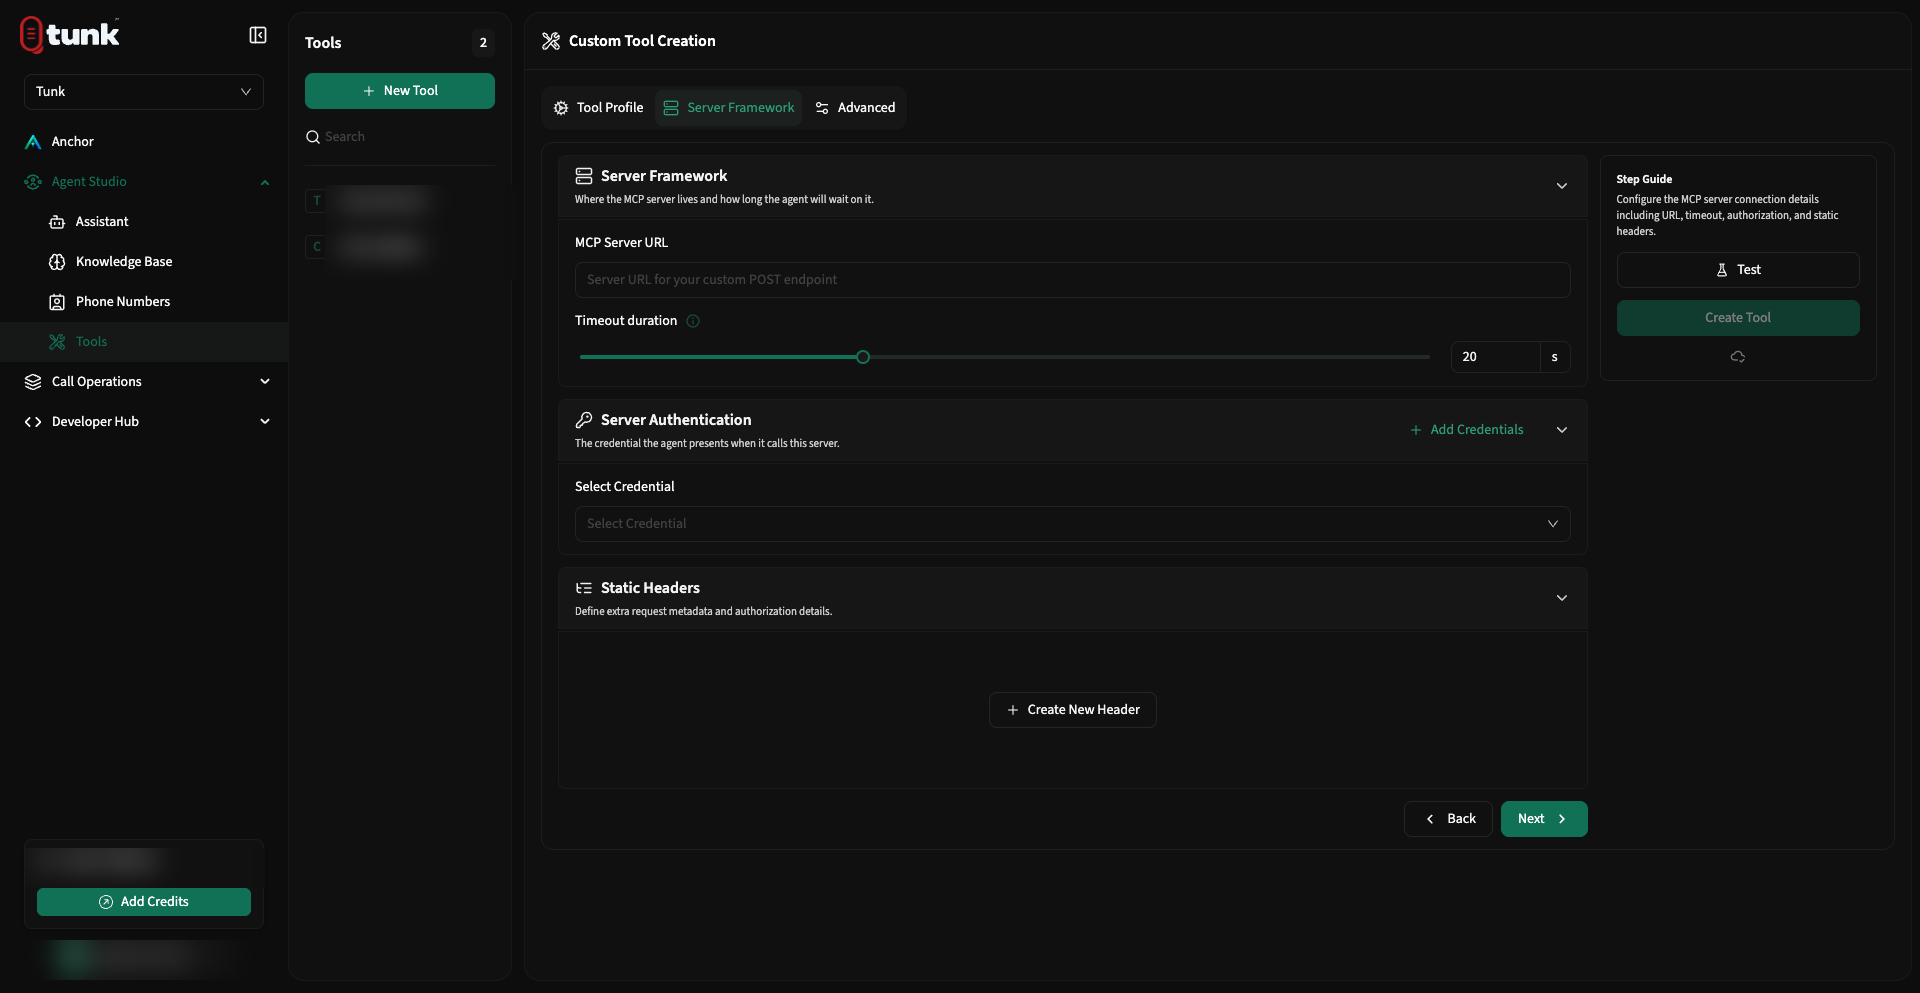Expand the Developer Hub menu chevron
Viewport: 1920px width, 993px height.
[265, 422]
